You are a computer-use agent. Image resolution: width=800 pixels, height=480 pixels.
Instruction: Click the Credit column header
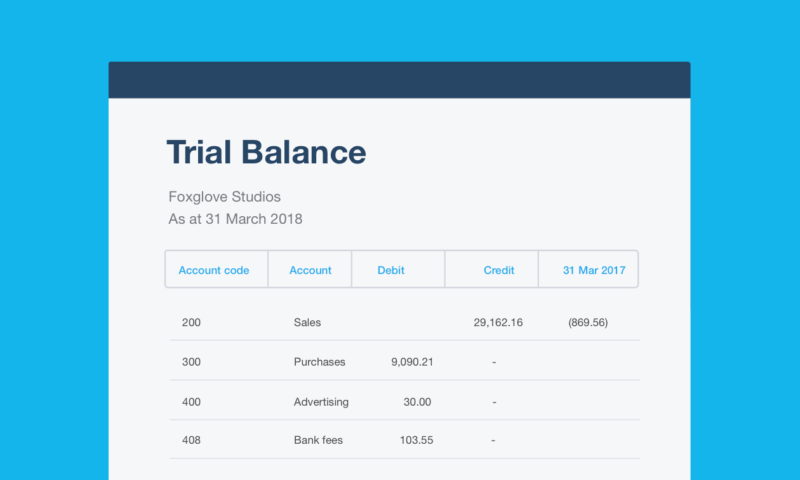tap(499, 270)
